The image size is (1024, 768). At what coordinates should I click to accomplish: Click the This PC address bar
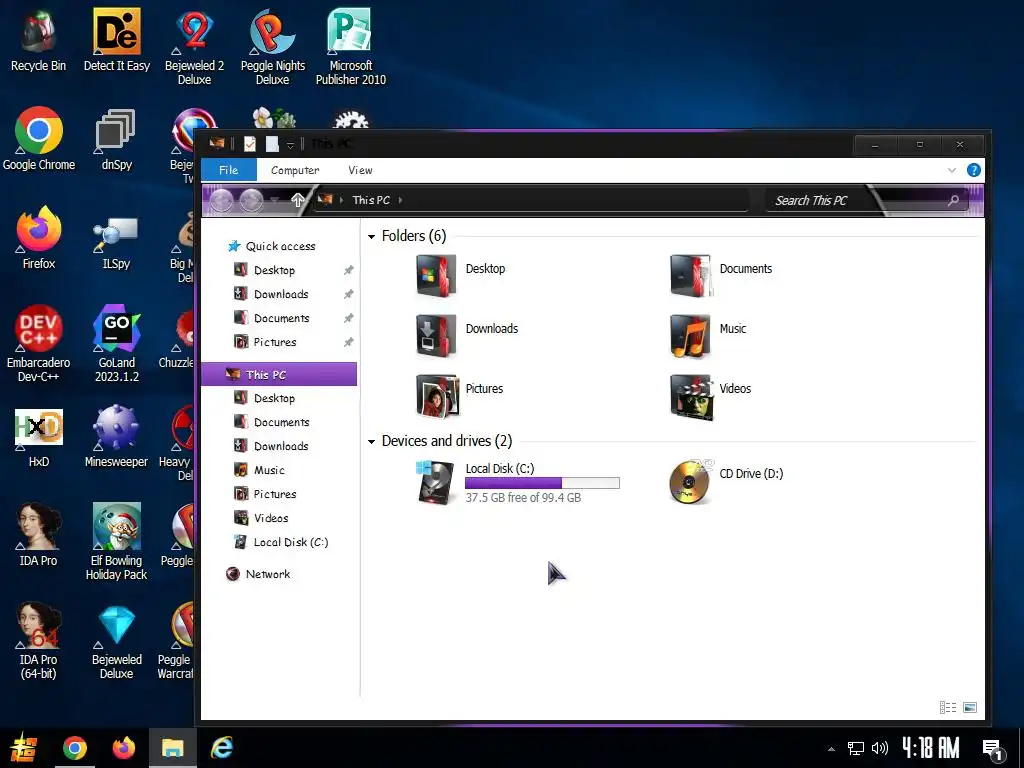click(531, 200)
